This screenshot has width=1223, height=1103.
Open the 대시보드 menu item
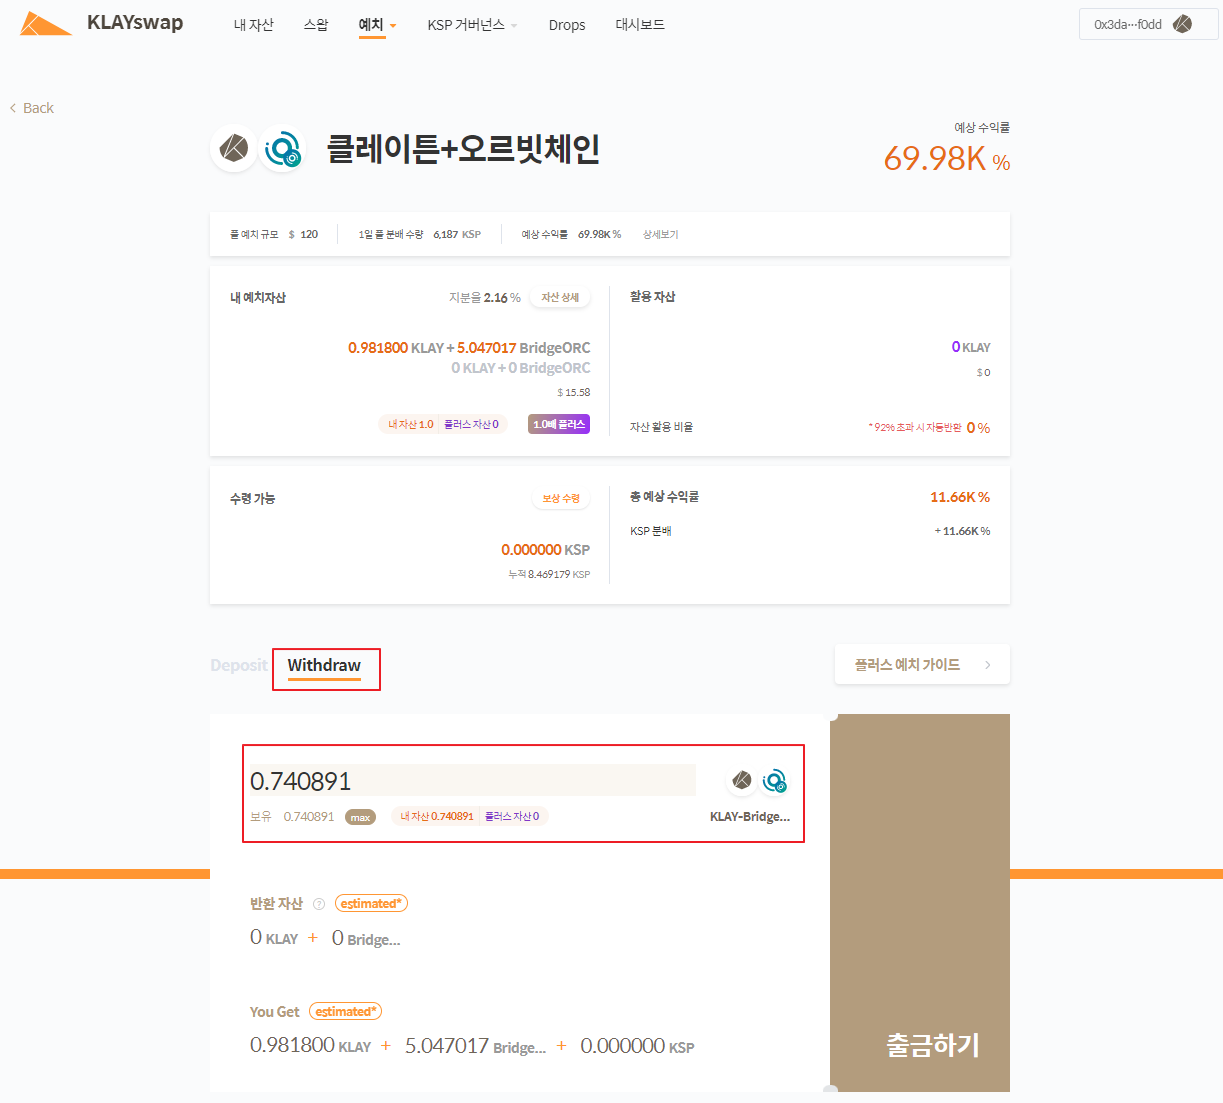640,25
